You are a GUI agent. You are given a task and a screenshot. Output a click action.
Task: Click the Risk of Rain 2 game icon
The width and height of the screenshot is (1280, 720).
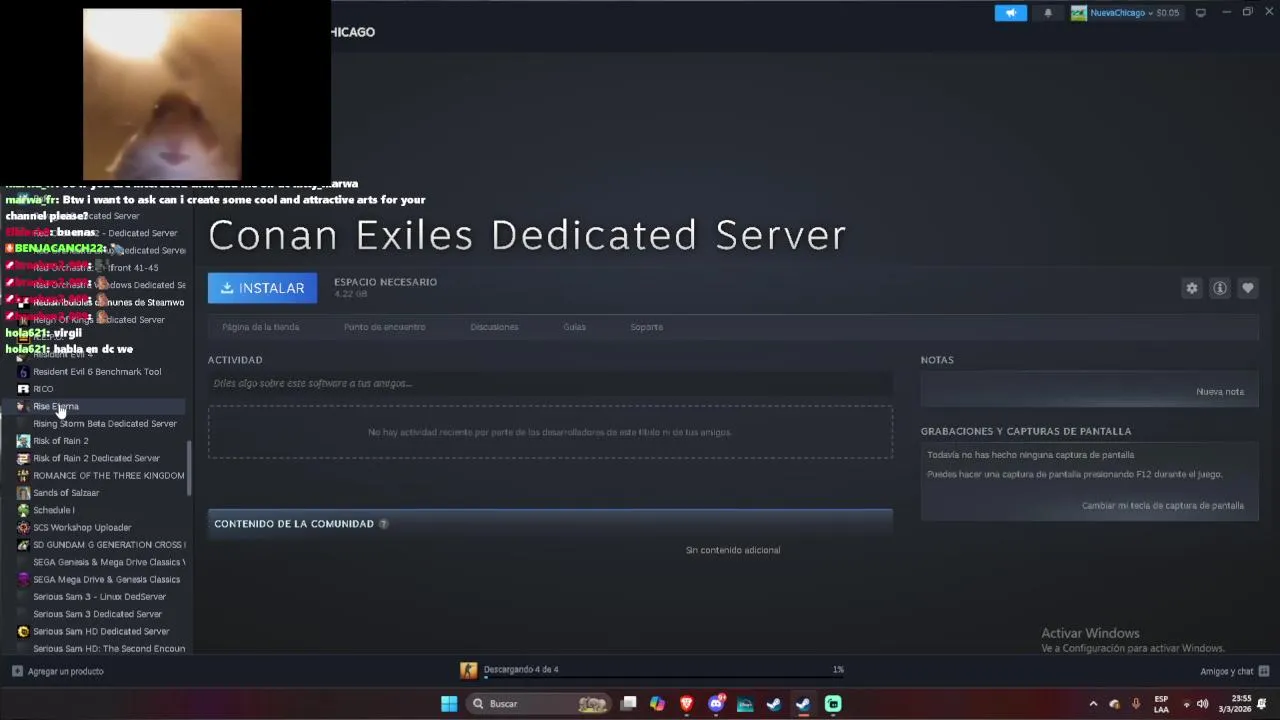[x=23, y=441]
